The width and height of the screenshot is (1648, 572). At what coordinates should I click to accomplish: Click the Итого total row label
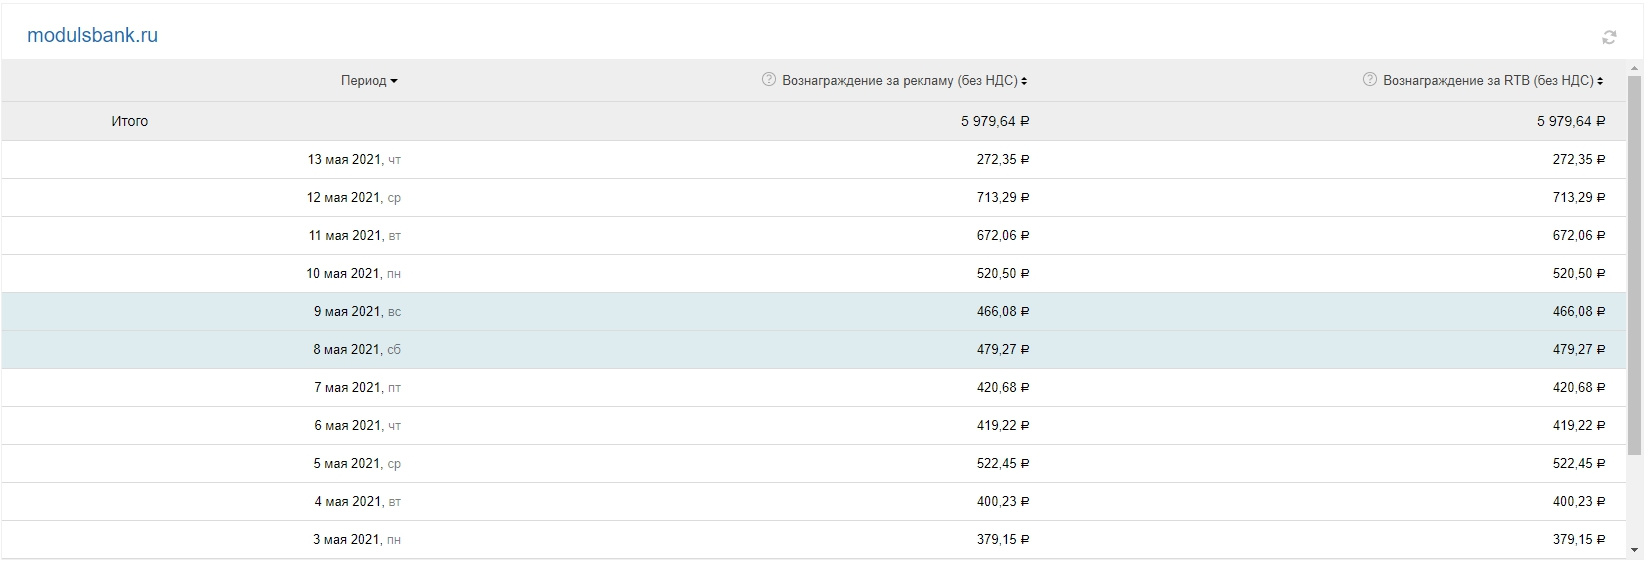[130, 121]
